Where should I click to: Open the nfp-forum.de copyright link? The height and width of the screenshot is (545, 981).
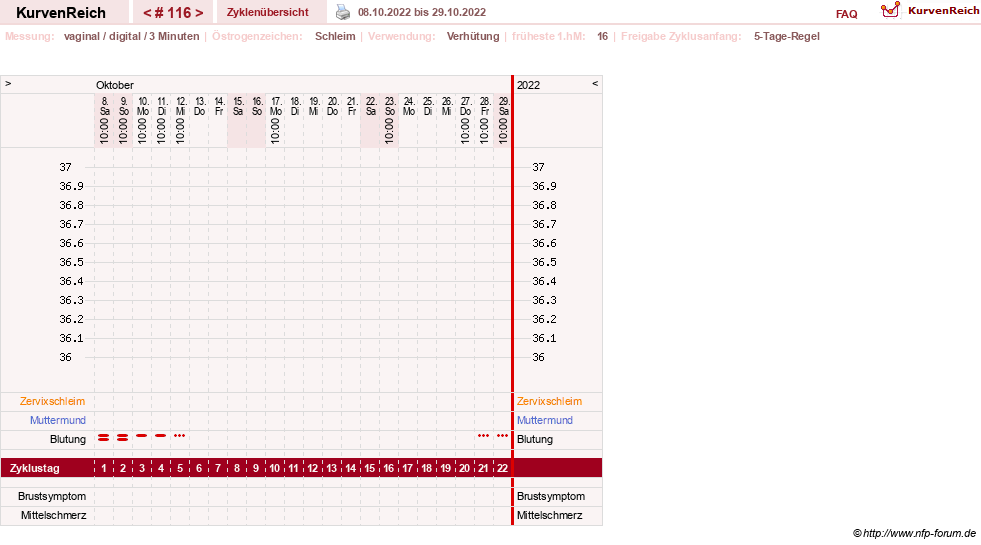pos(914,533)
